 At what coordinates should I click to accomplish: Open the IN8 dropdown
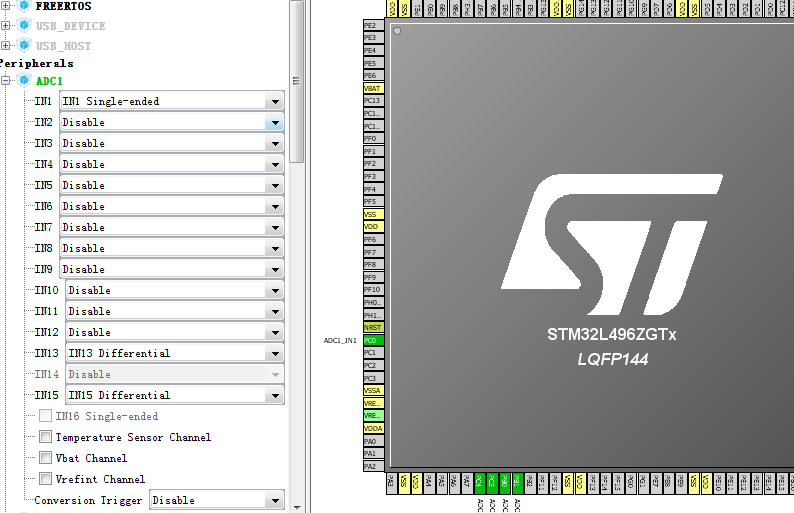172,249
